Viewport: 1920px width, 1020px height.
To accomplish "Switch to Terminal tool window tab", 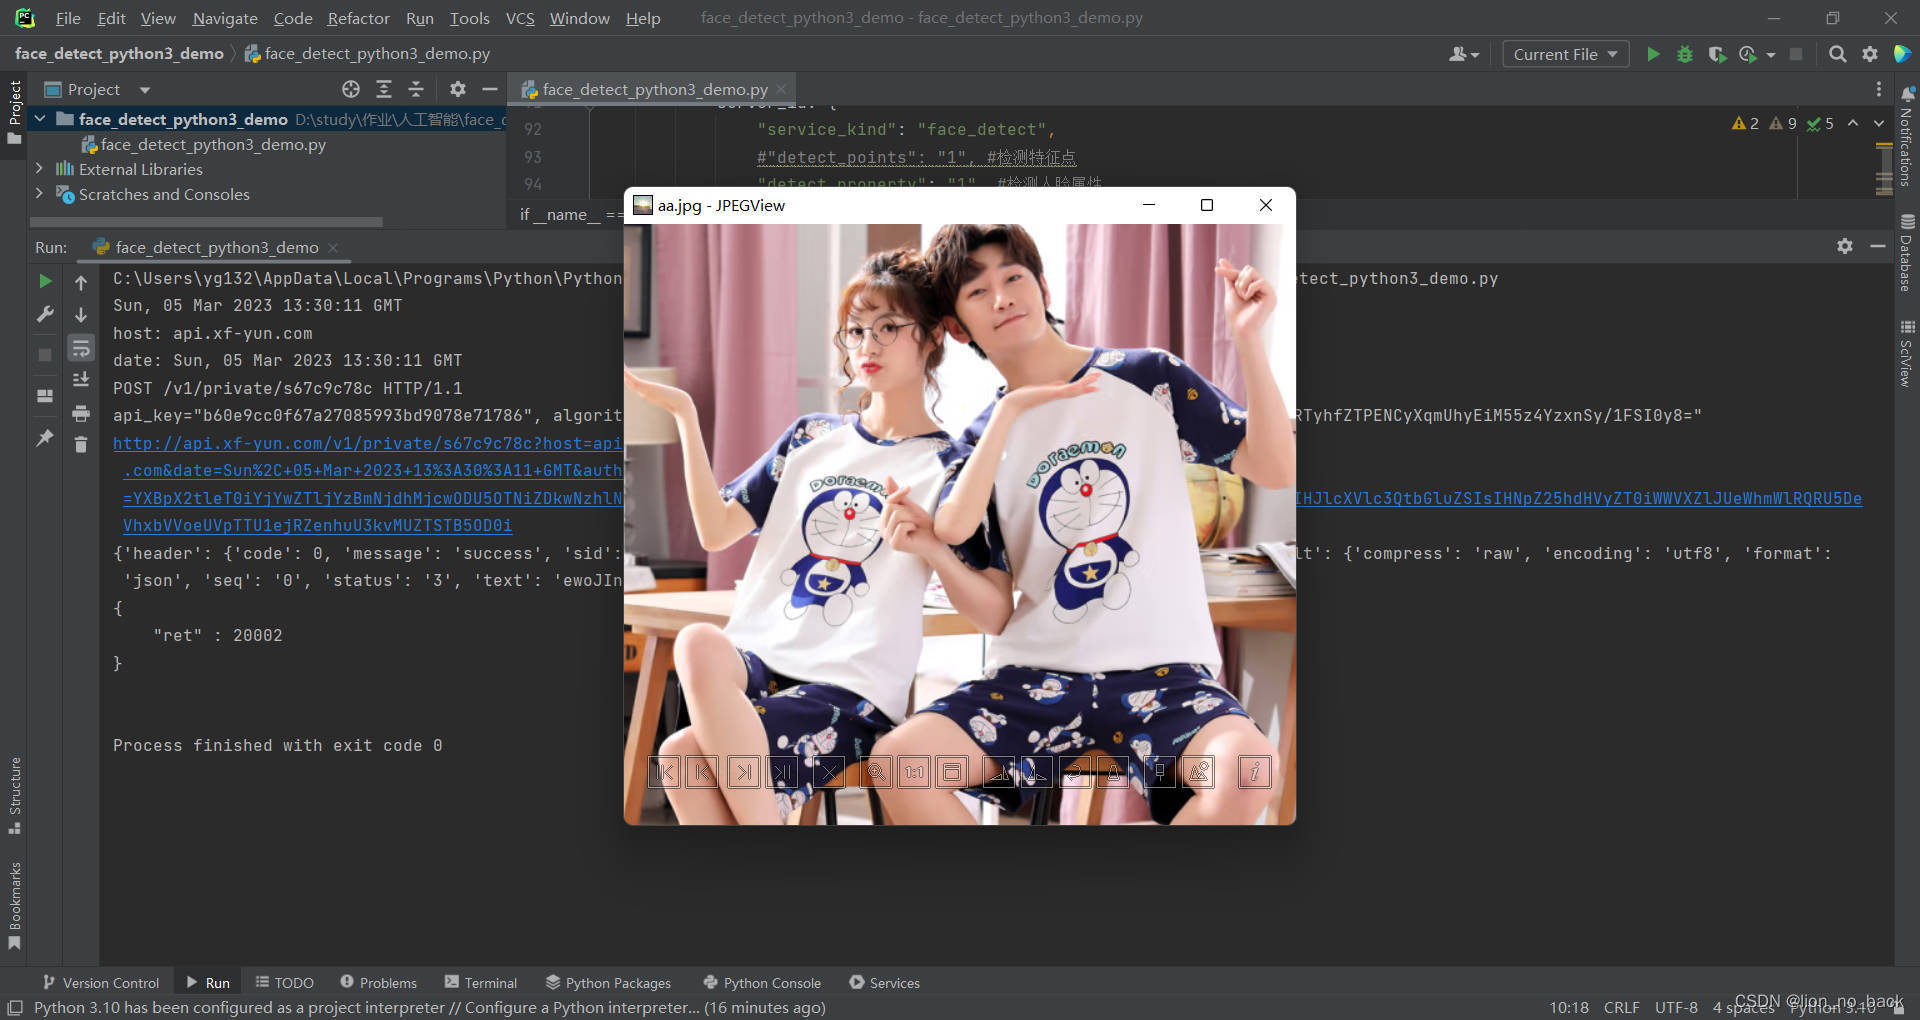I will point(481,983).
